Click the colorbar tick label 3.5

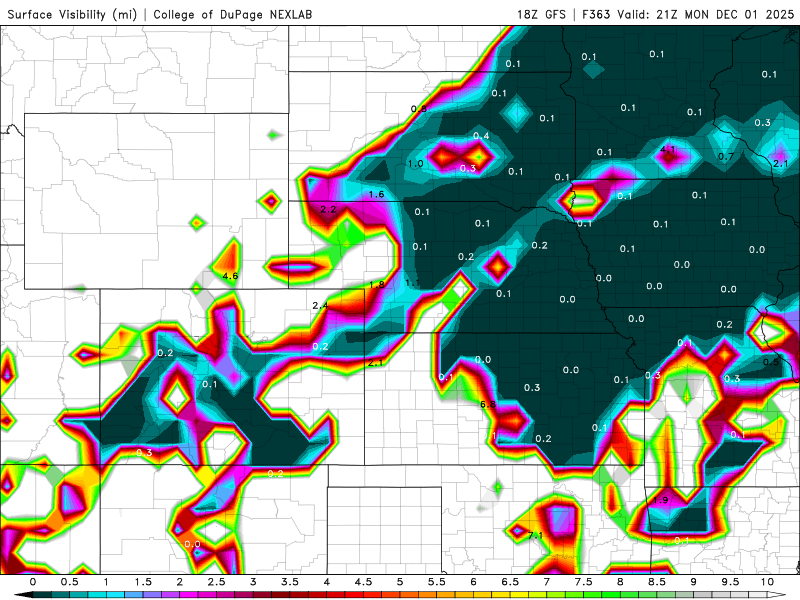(290, 582)
